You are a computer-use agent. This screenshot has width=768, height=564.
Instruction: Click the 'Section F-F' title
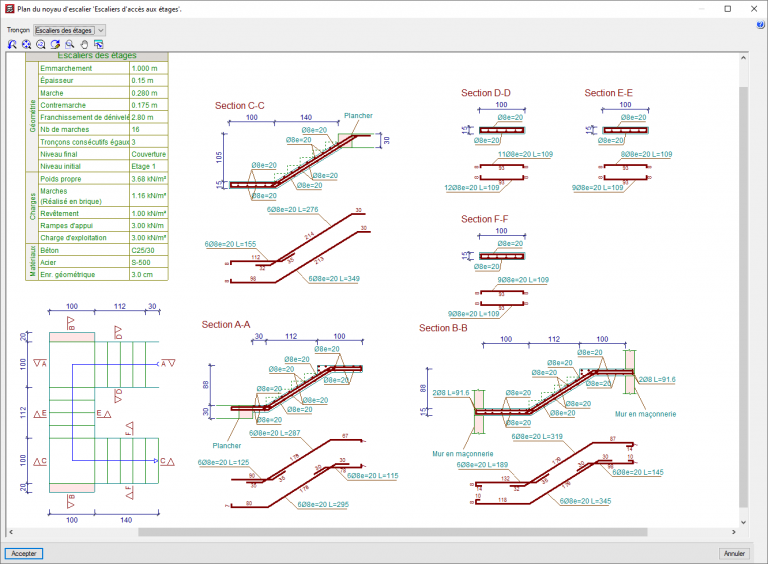coord(484,219)
